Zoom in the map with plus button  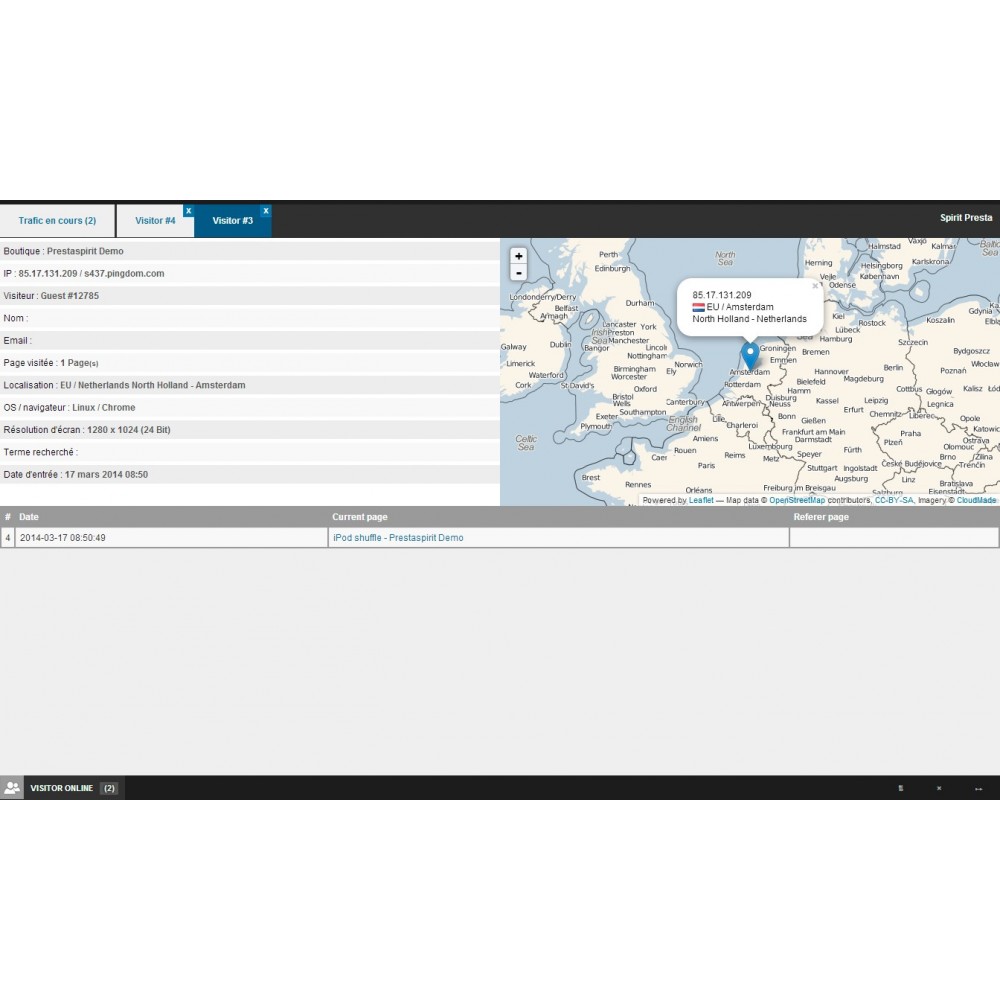tap(518, 256)
